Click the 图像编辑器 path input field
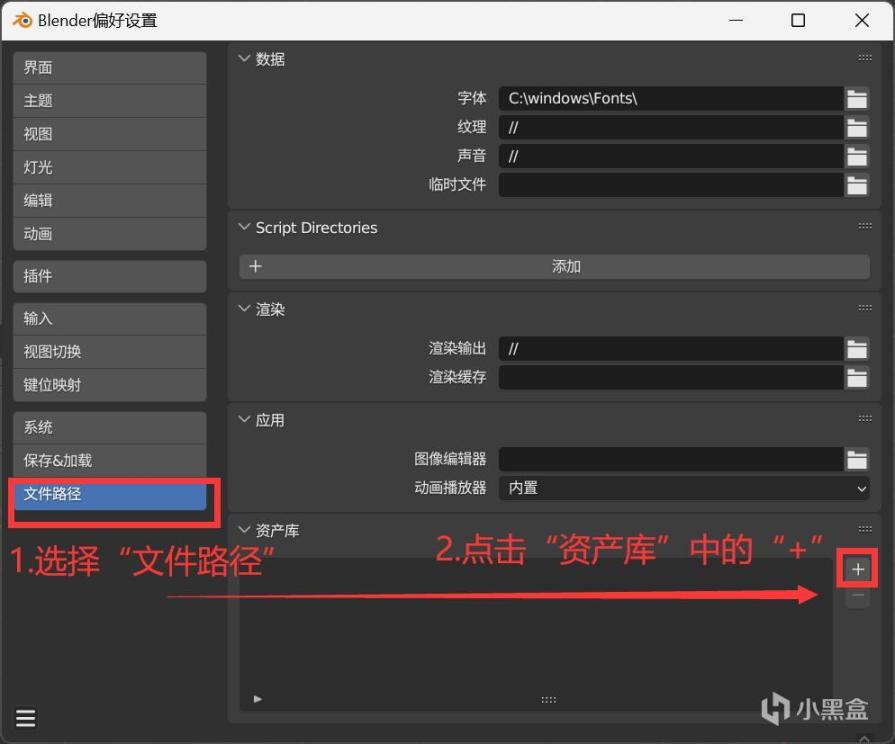This screenshot has width=895, height=744. click(x=671, y=459)
